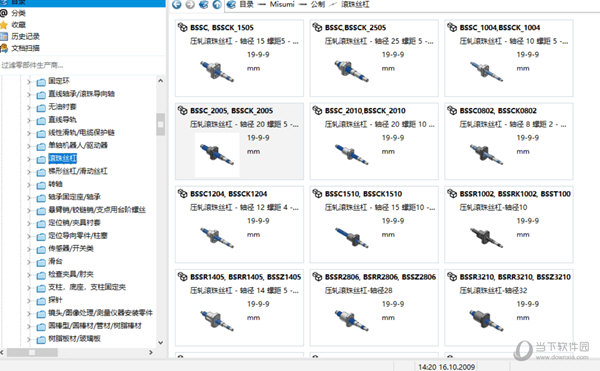Click the back navigation arrow icon
Screen dimensions: 600x371
pos(176,4)
